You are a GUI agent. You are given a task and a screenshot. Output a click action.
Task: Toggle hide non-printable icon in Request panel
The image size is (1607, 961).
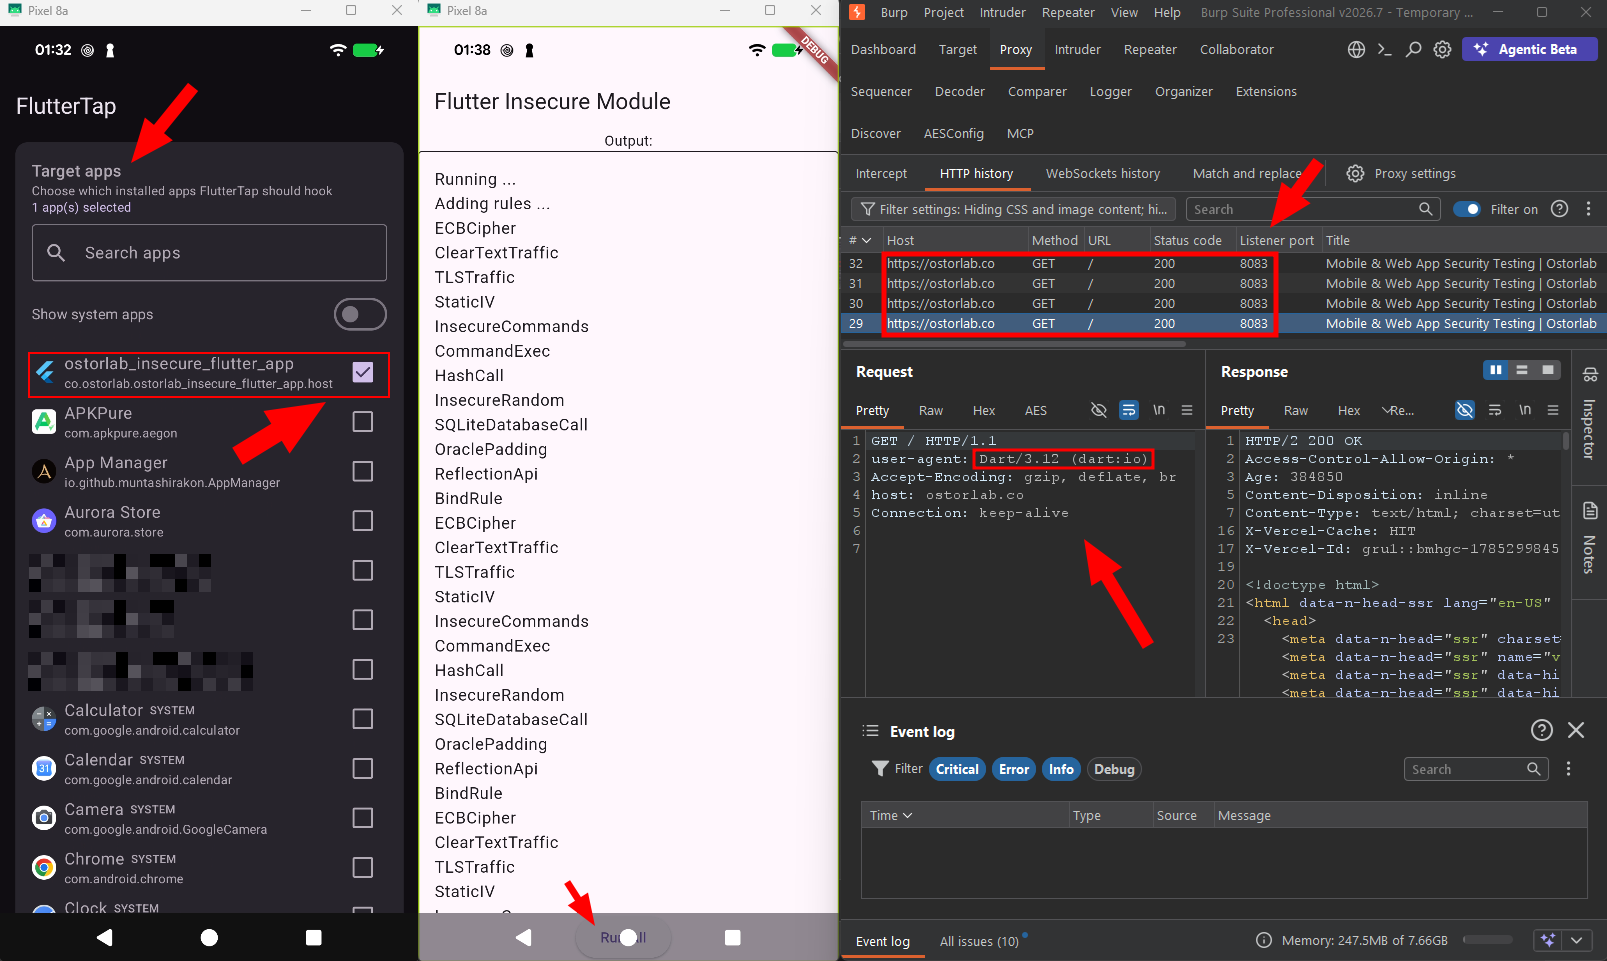coord(1098,410)
